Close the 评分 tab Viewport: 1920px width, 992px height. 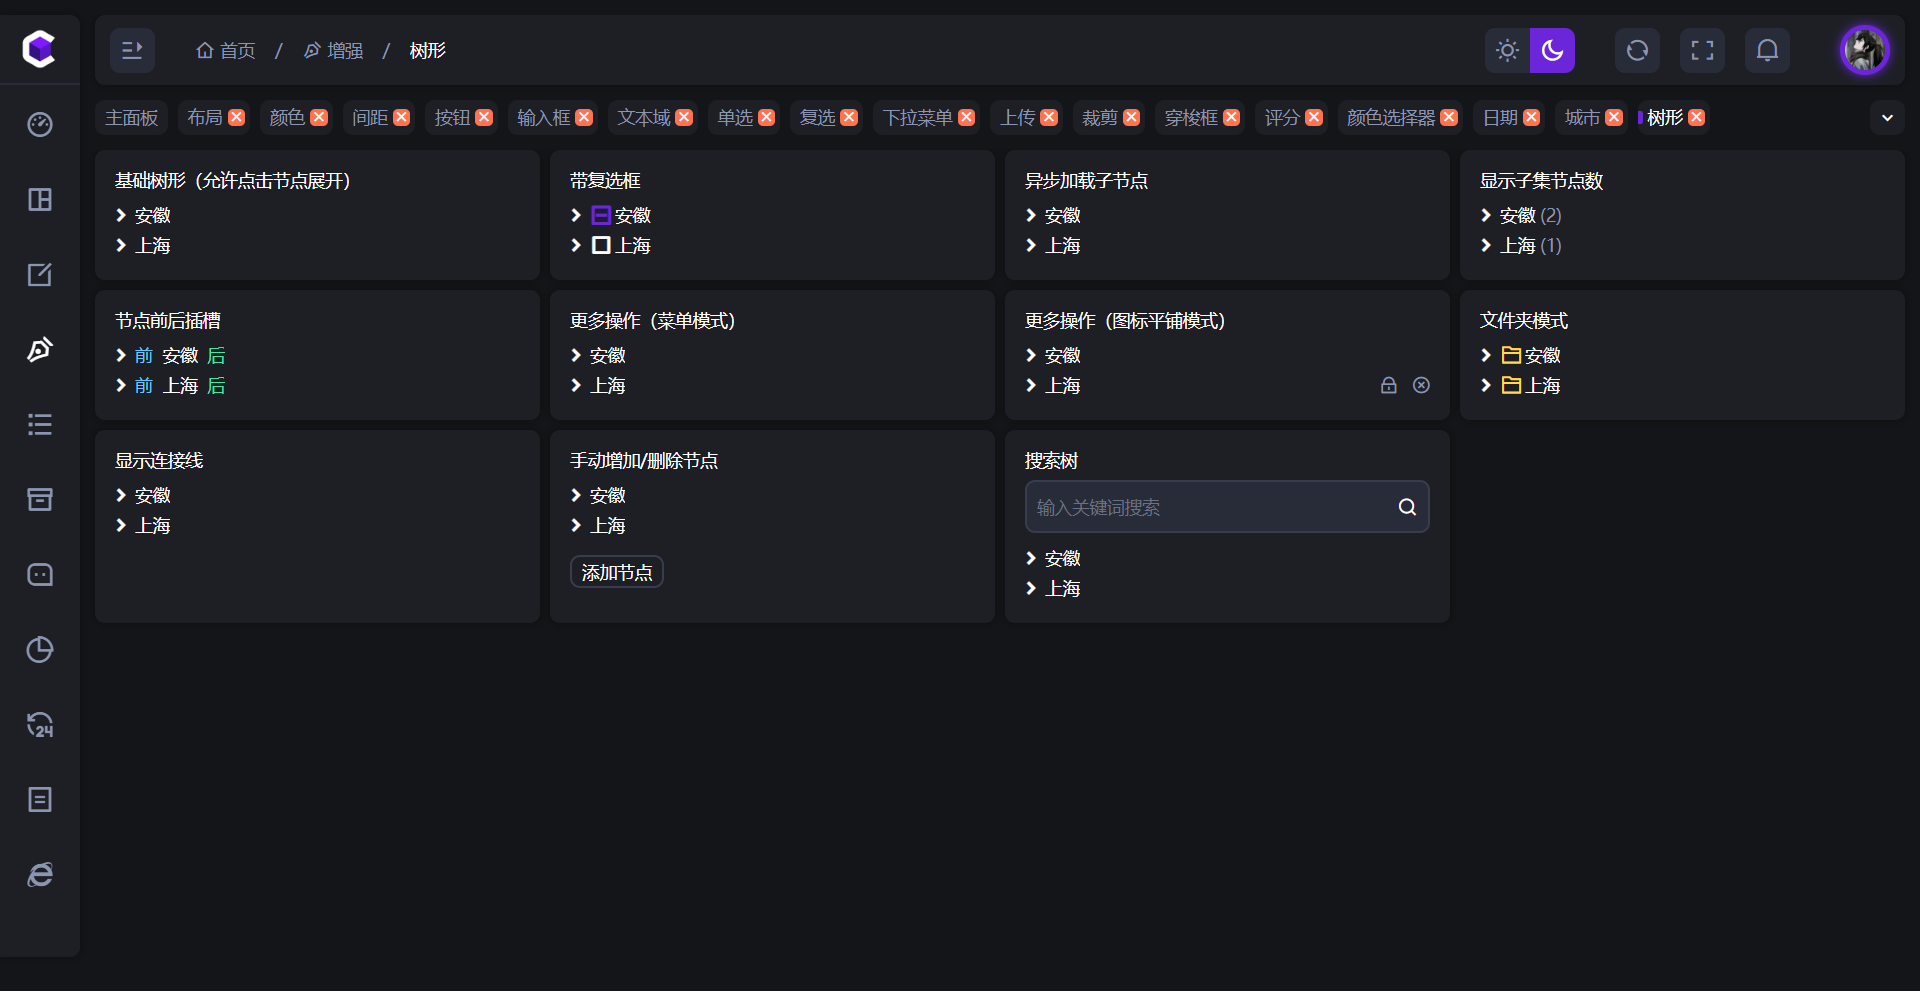[1314, 118]
